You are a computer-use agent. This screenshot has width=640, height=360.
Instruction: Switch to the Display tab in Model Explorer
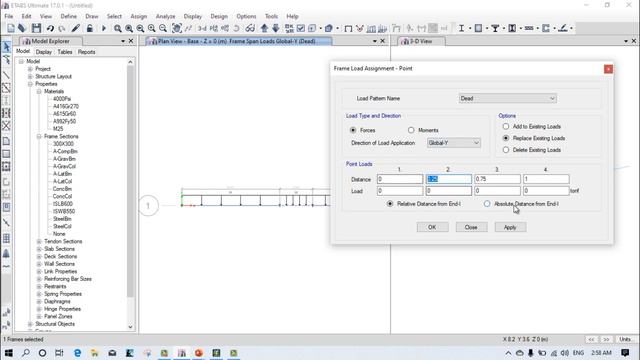coord(44,52)
